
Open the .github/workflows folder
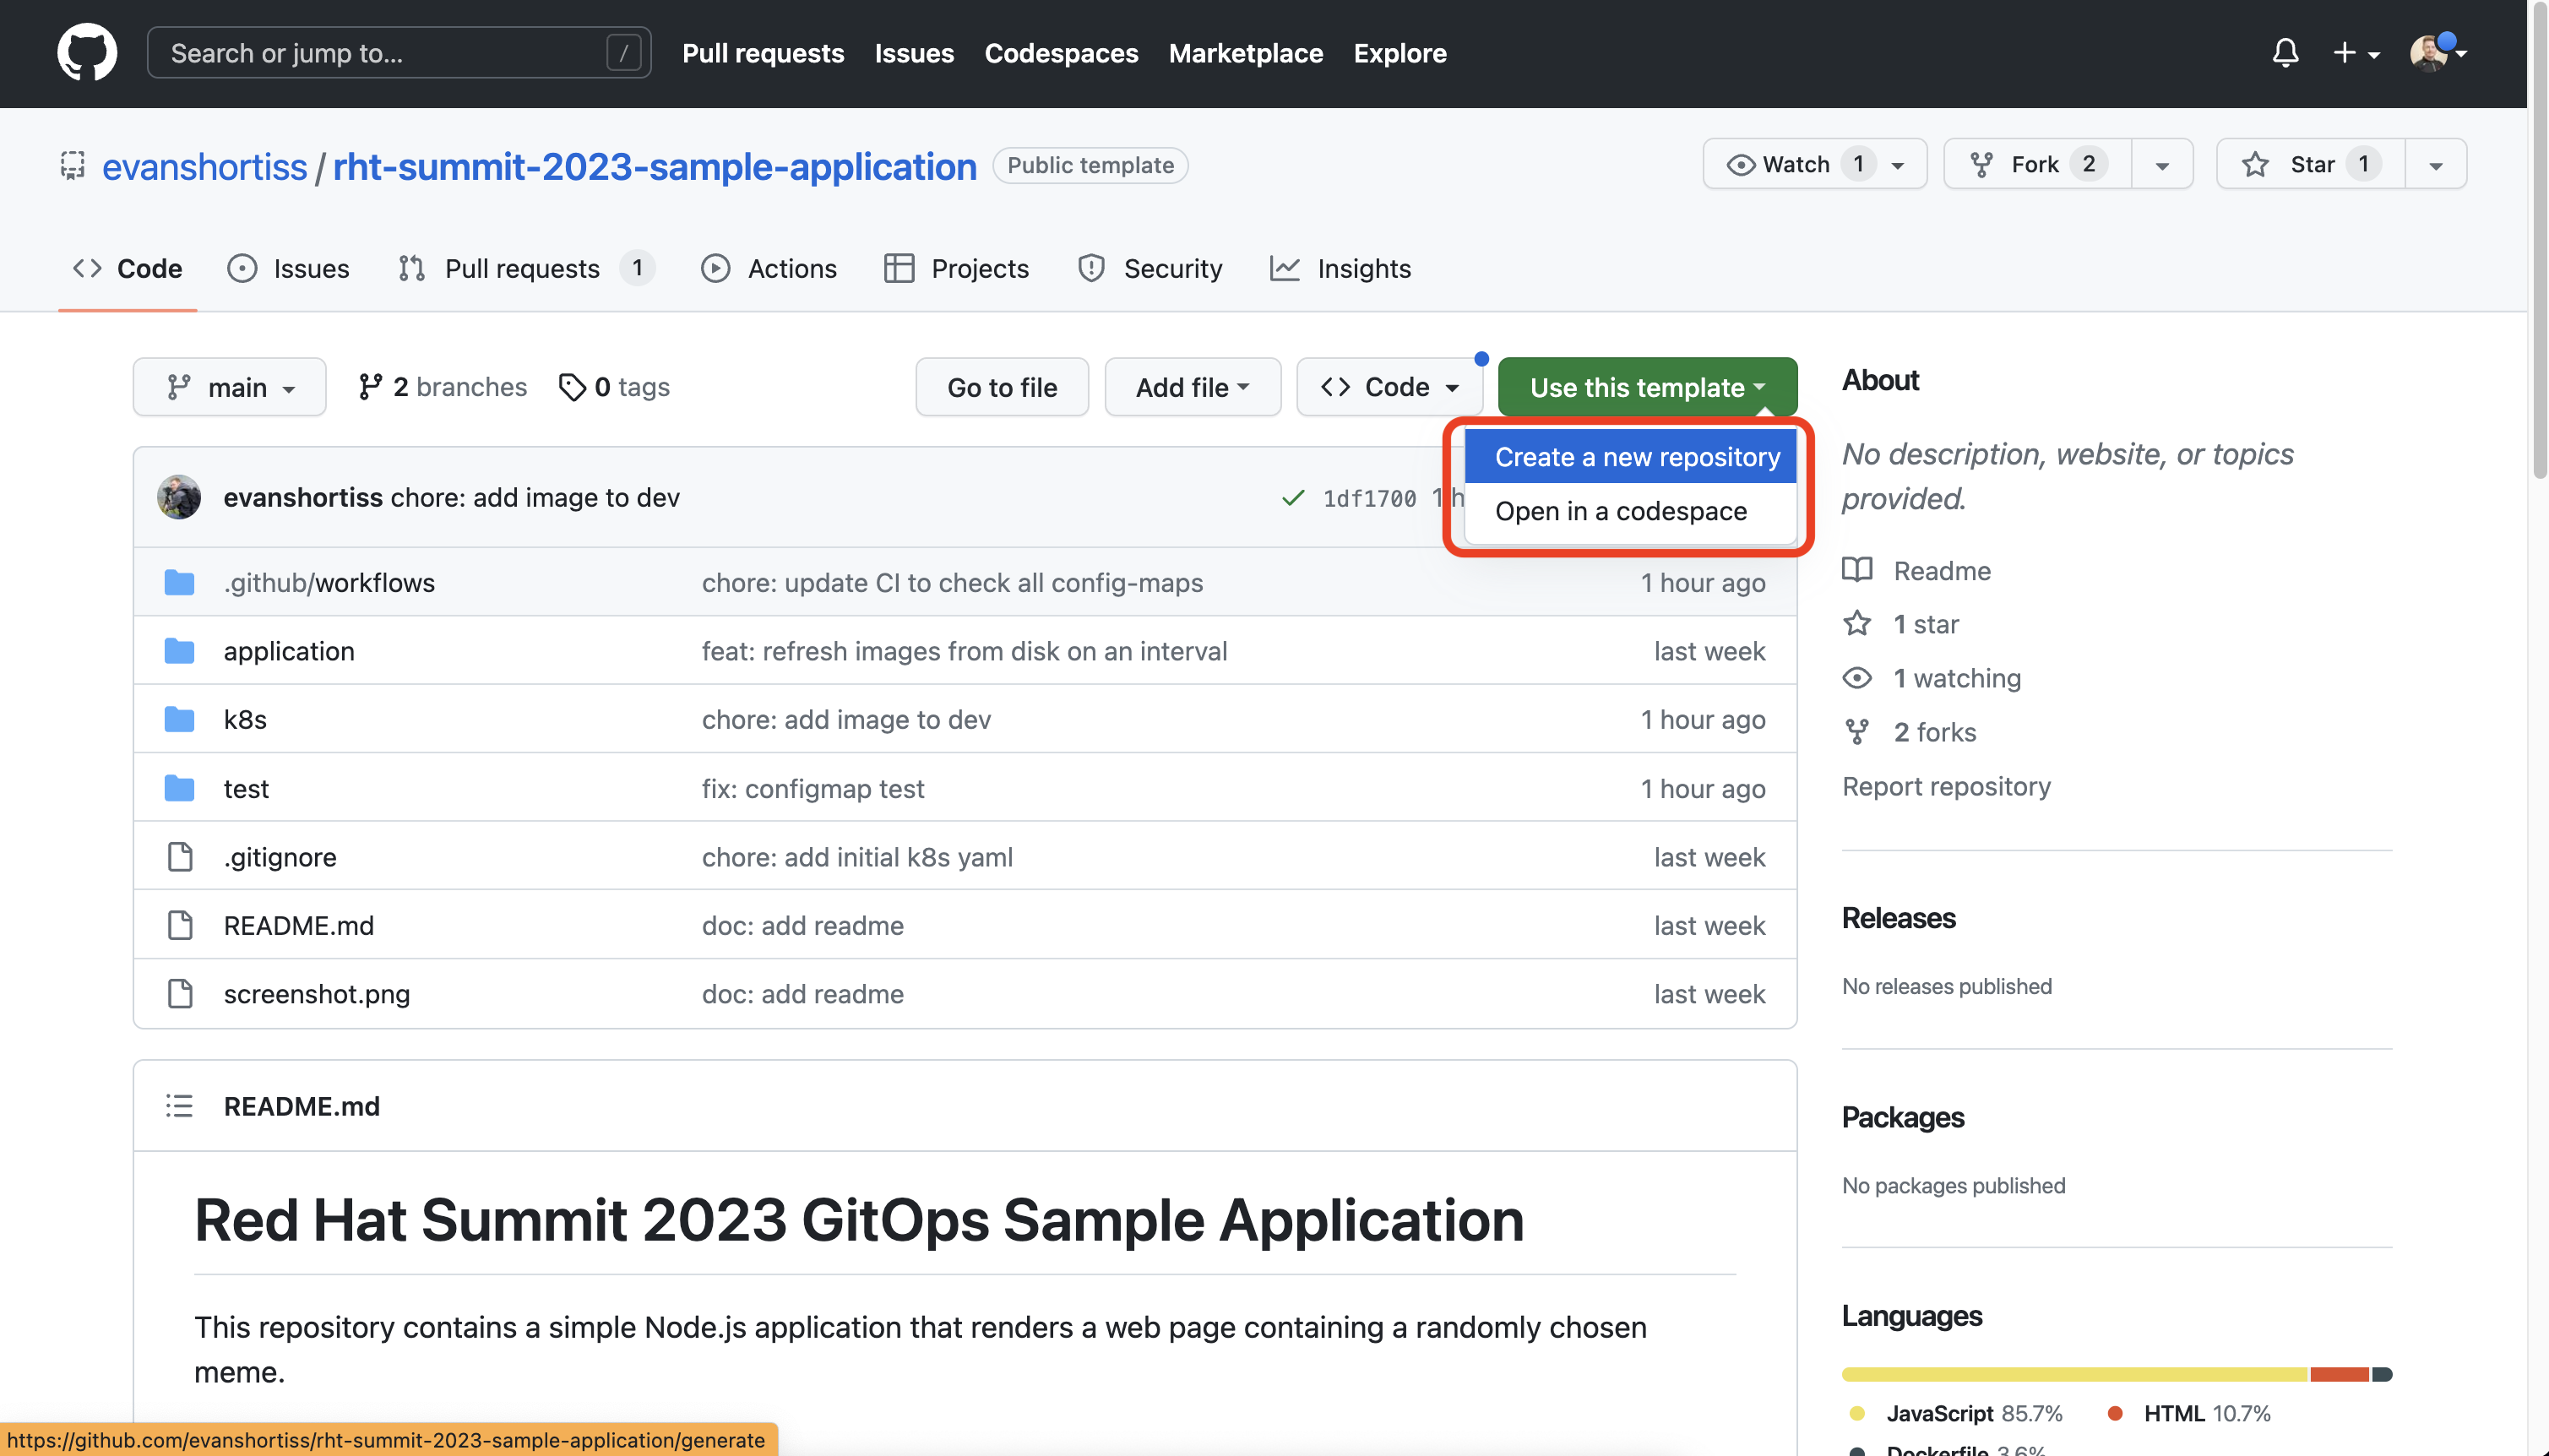click(x=329, y=583)
